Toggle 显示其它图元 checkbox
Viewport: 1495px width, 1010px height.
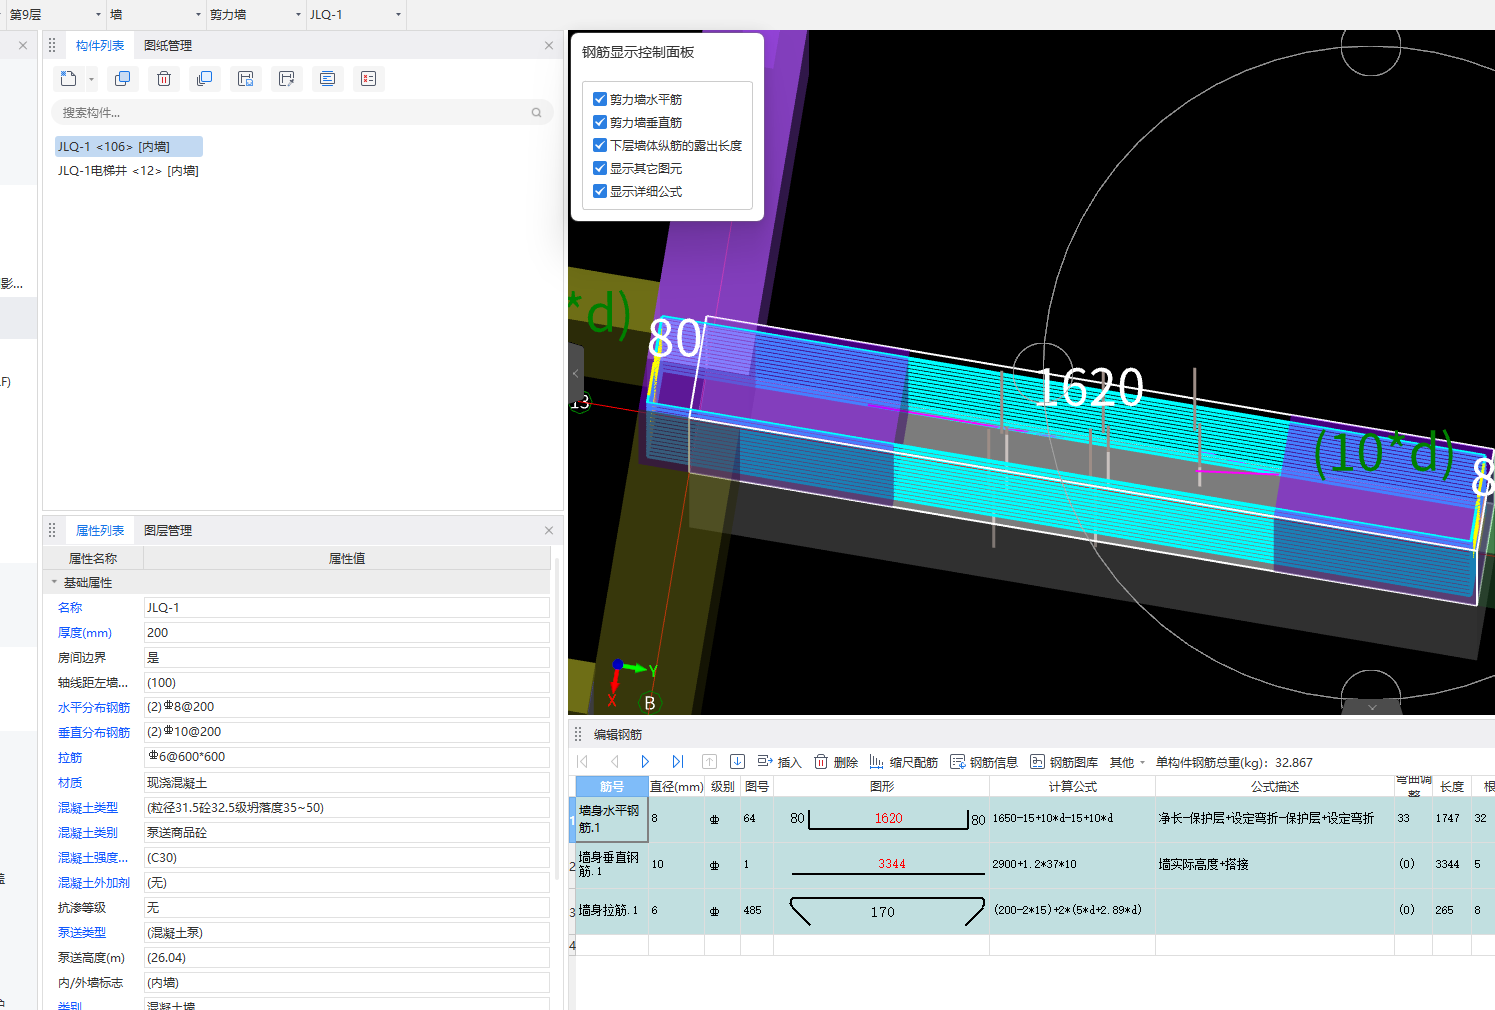(600, 168)
